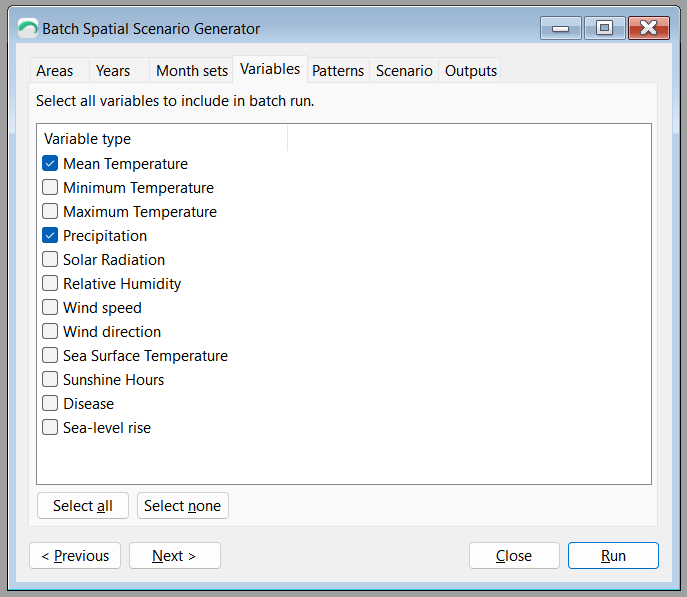Maximize the generator dialog window
This screenshot has width=687, height=597.
click(x=605, y=28)
